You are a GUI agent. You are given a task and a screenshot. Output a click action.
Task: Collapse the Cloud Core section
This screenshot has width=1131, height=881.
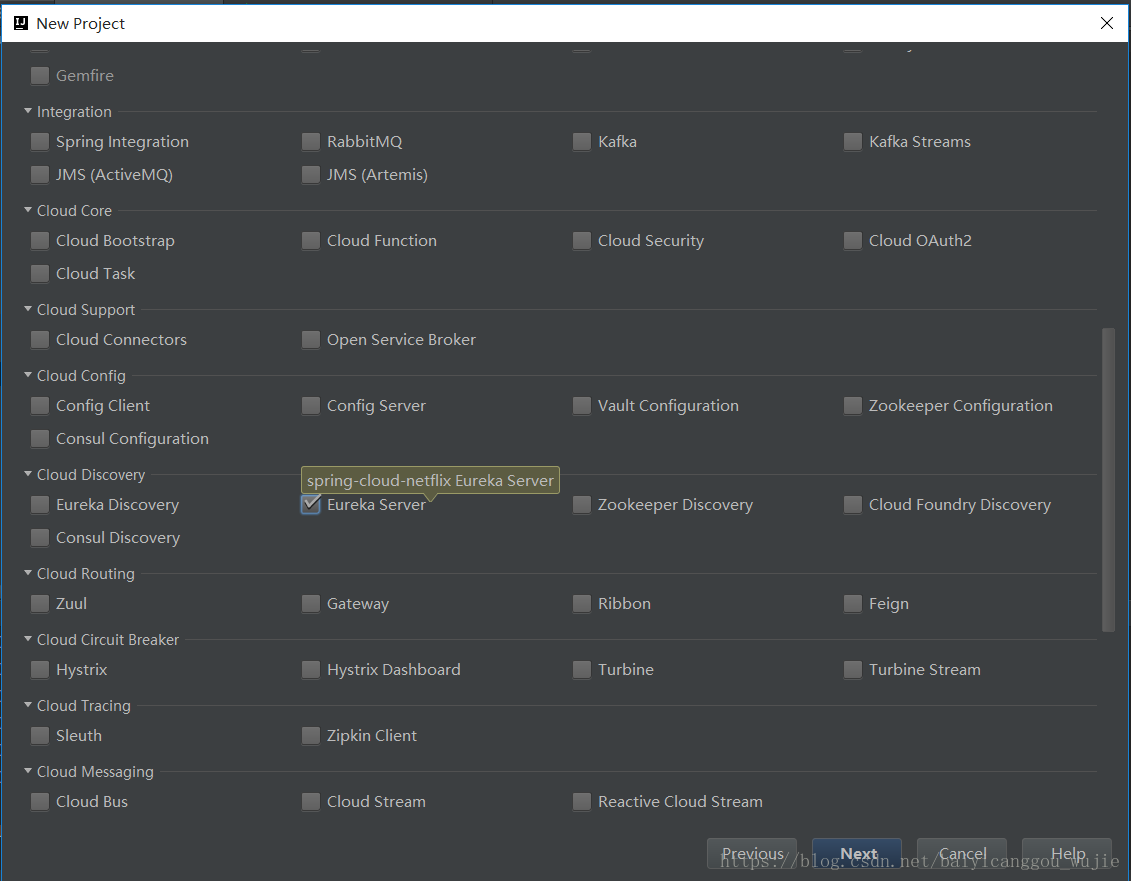point(28,210)
